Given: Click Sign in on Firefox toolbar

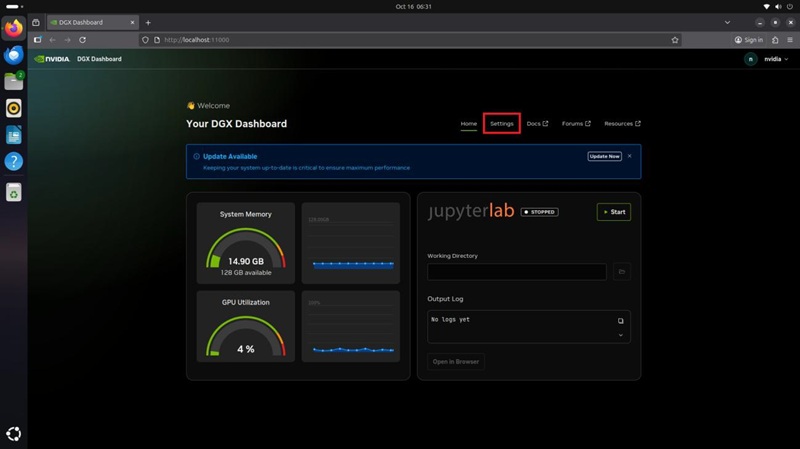Looking at the screenshot, I should (749, 40).
